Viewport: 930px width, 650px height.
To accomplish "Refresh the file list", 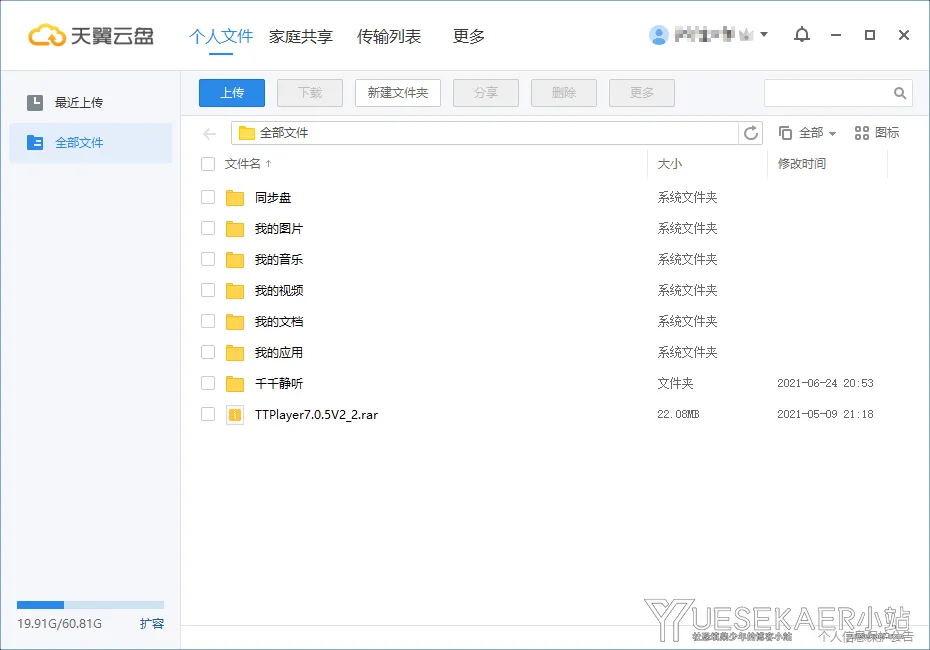I will click(x=750, y=133).
